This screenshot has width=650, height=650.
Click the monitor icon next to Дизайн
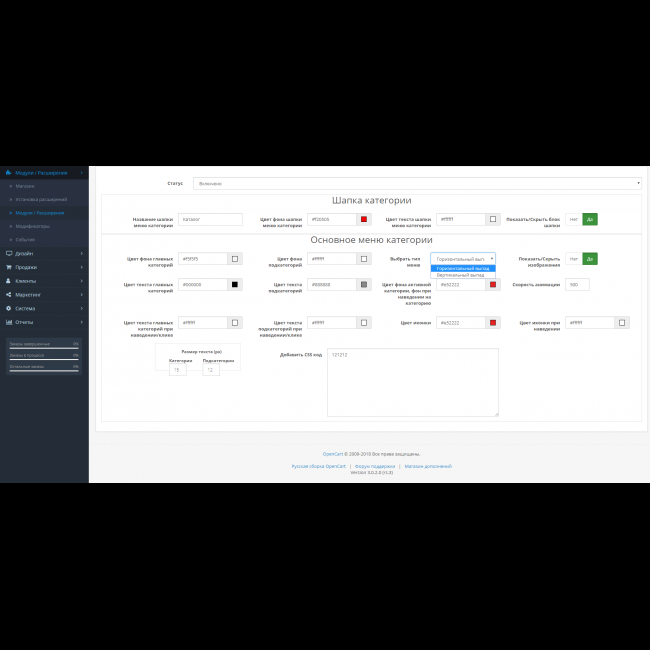[x=7, y=253]
